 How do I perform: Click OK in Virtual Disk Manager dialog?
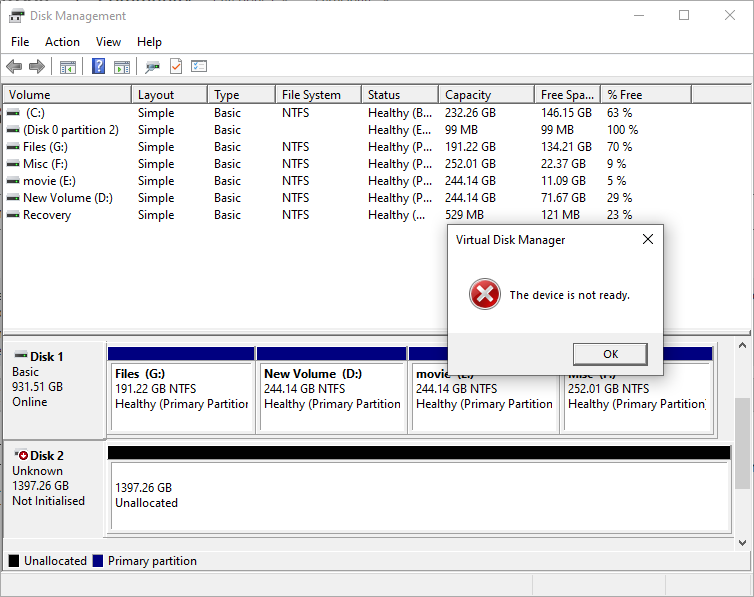tap(610, 354)
